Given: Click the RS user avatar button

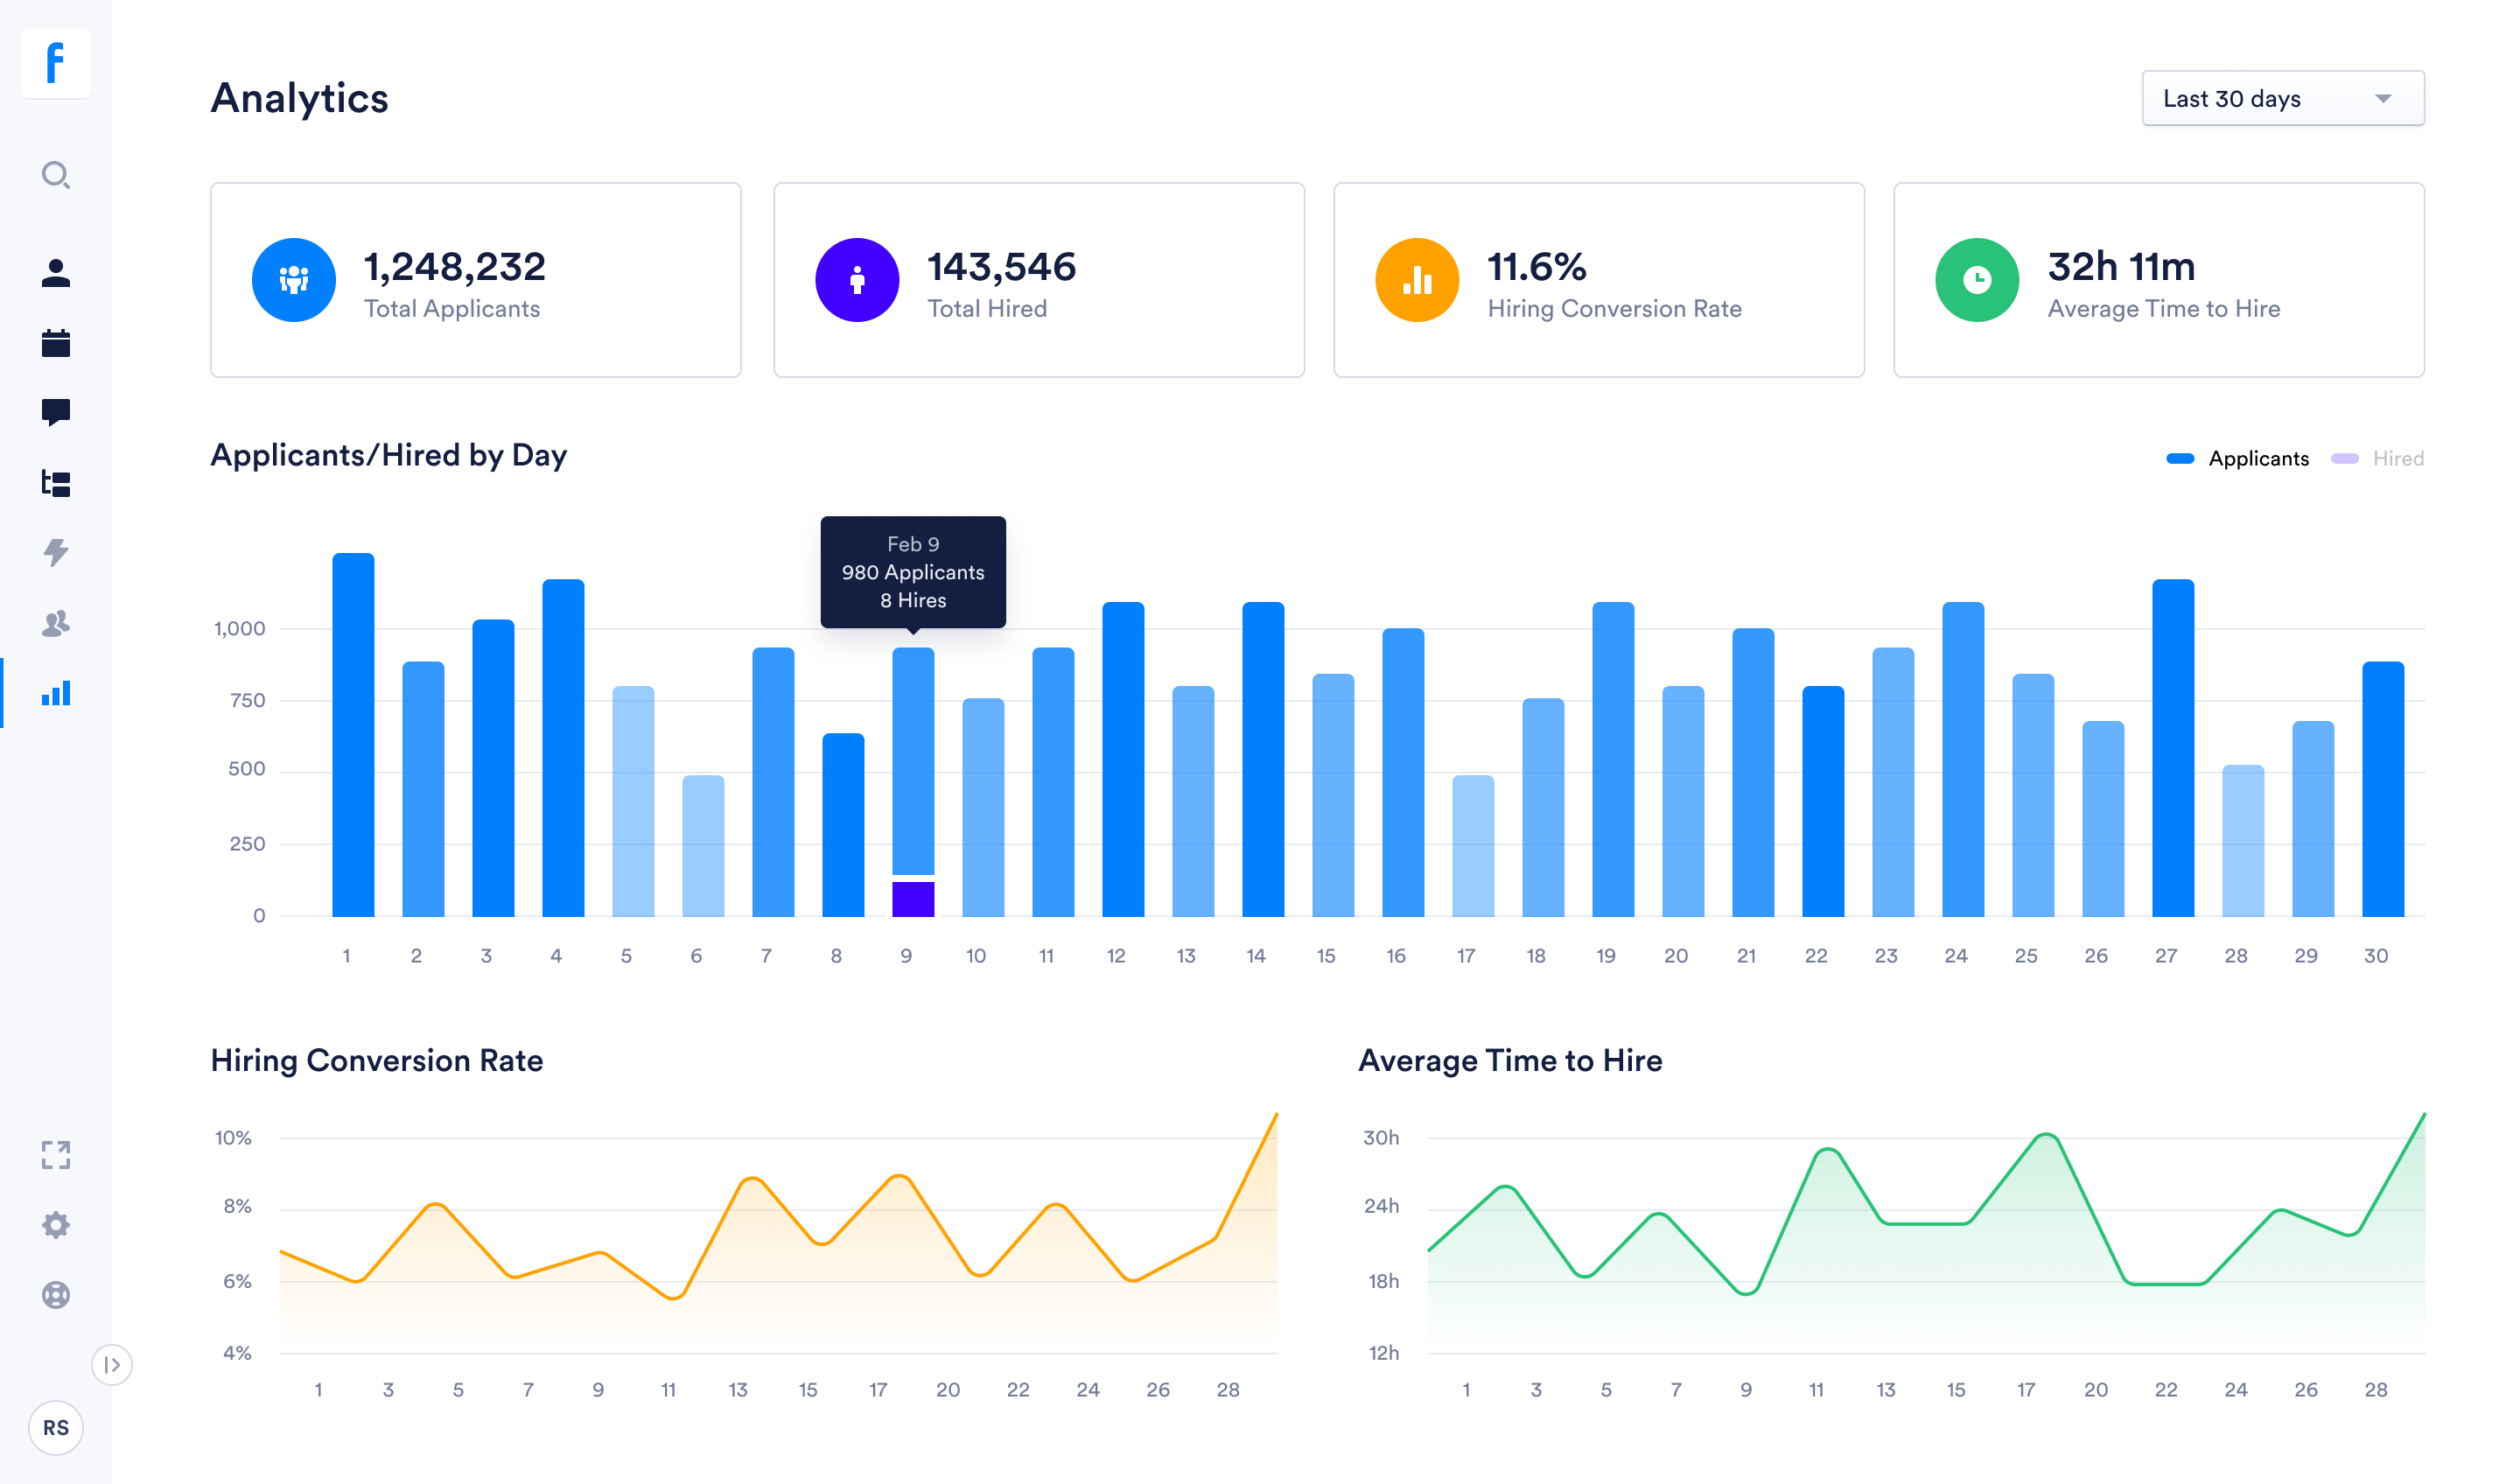Looking at the screenshot, I should (56, 1428).
